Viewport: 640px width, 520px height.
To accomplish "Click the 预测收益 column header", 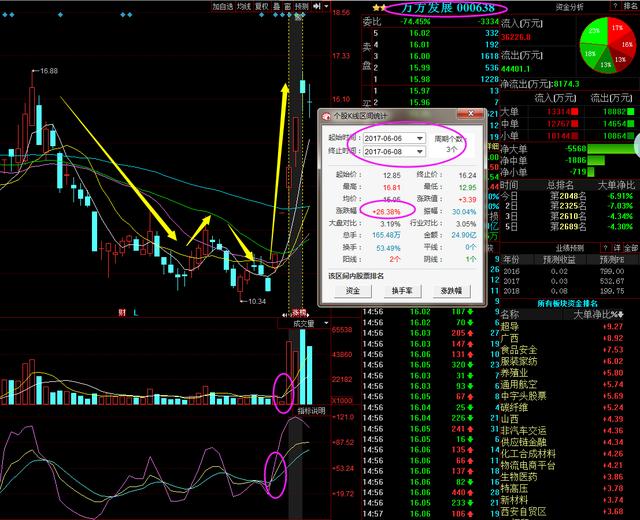I will pos(559,260).
